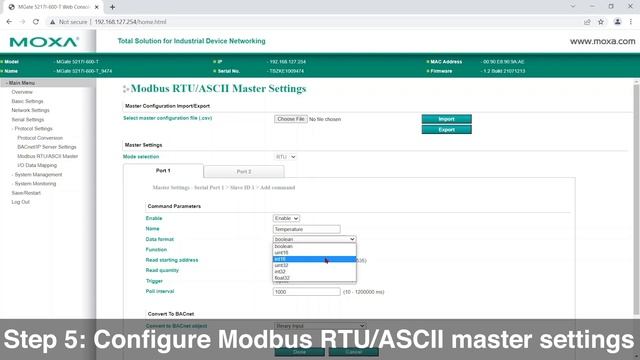Screen dimensions: 640x360
Task: Select uint16 in the data format list
Action: (314, 253)
